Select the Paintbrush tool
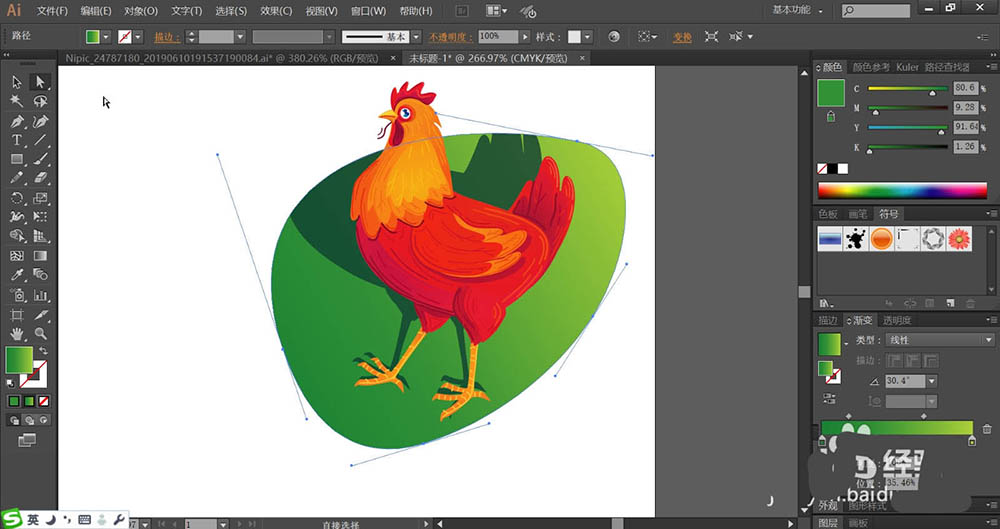Viewport: 1000px width, 529px height. click(40, 159)
